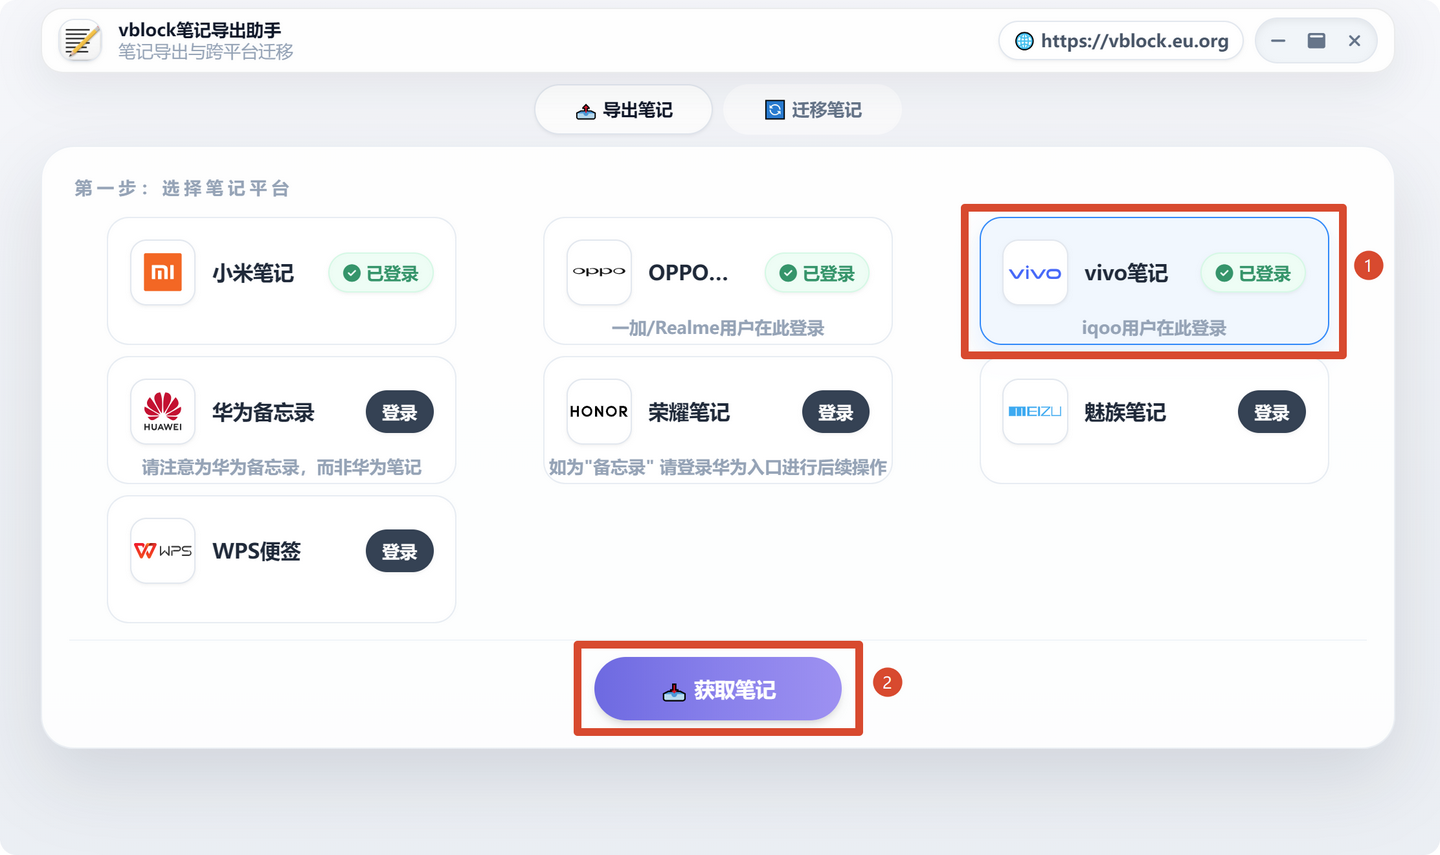
Task: Minimize the vblock window
Action: (x=1278, y=41)
